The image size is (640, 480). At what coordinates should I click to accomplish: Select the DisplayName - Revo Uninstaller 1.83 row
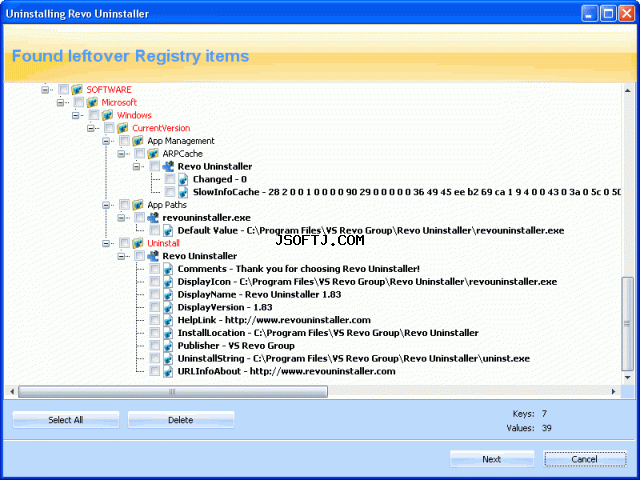point(260,294)
